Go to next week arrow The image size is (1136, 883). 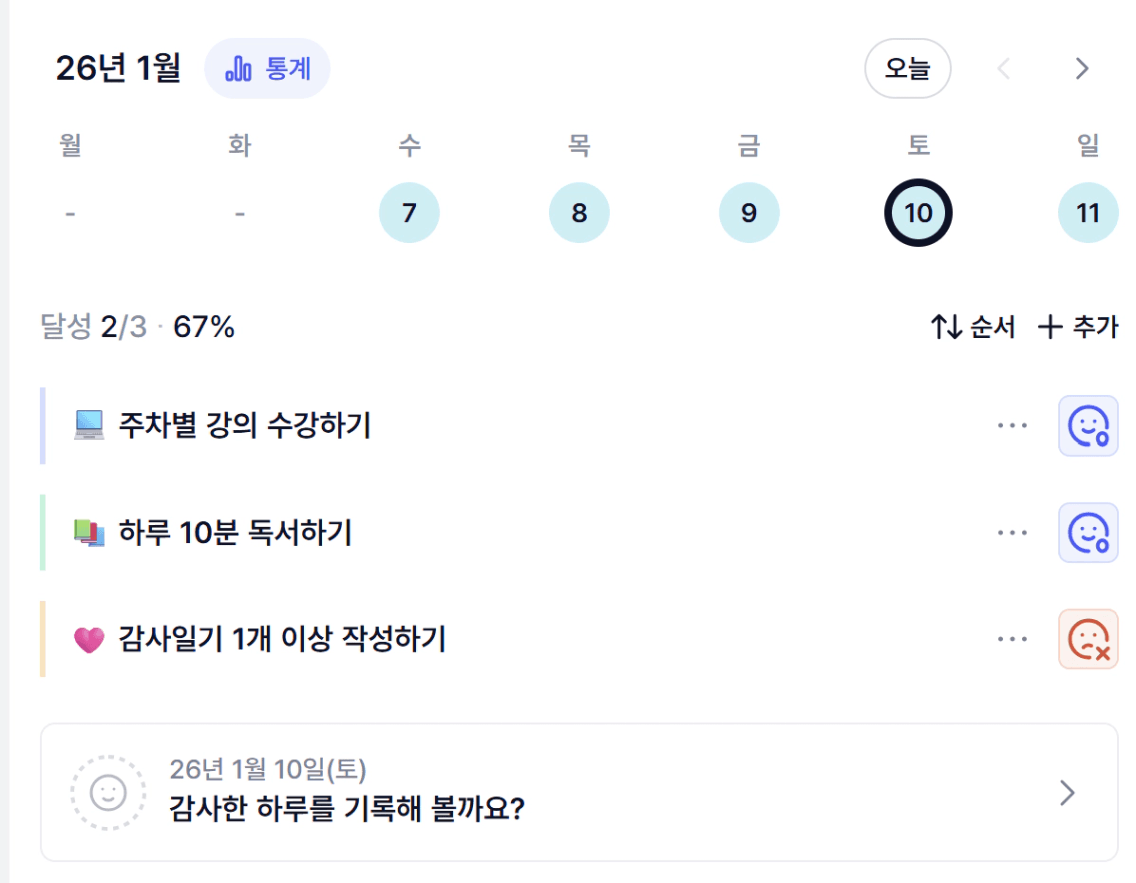click(1081, 69)
